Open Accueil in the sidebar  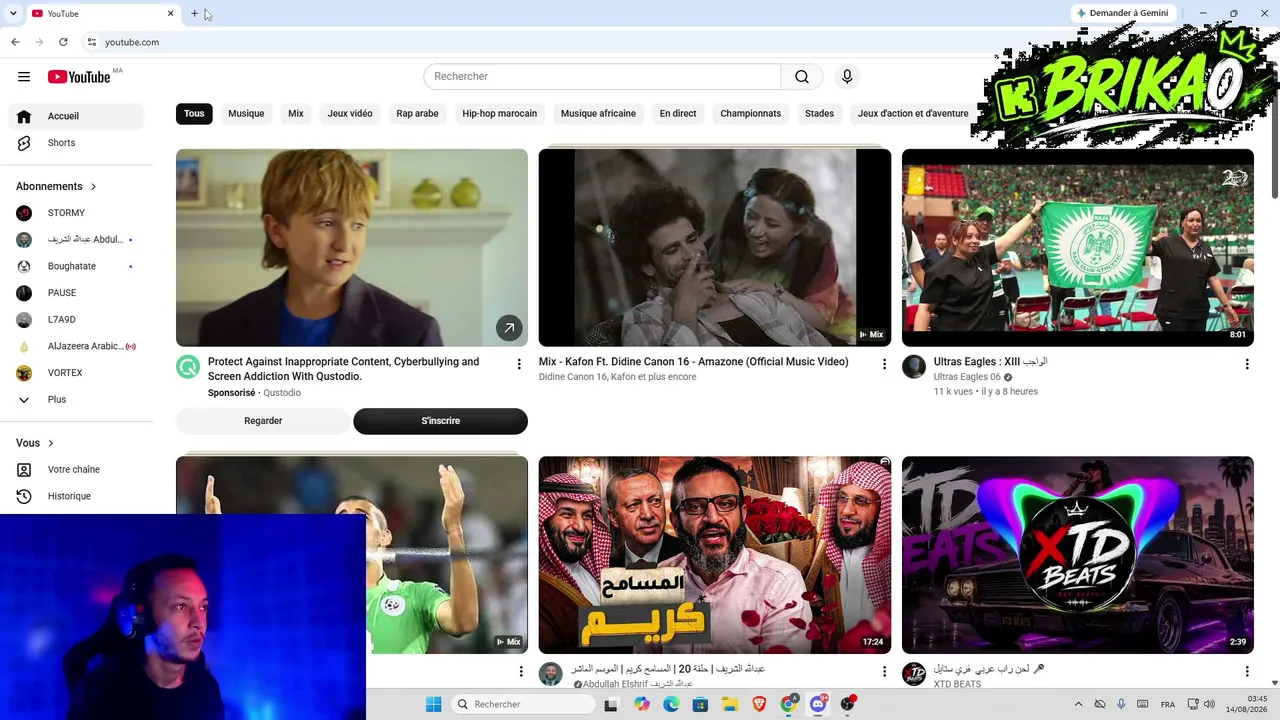77,116
